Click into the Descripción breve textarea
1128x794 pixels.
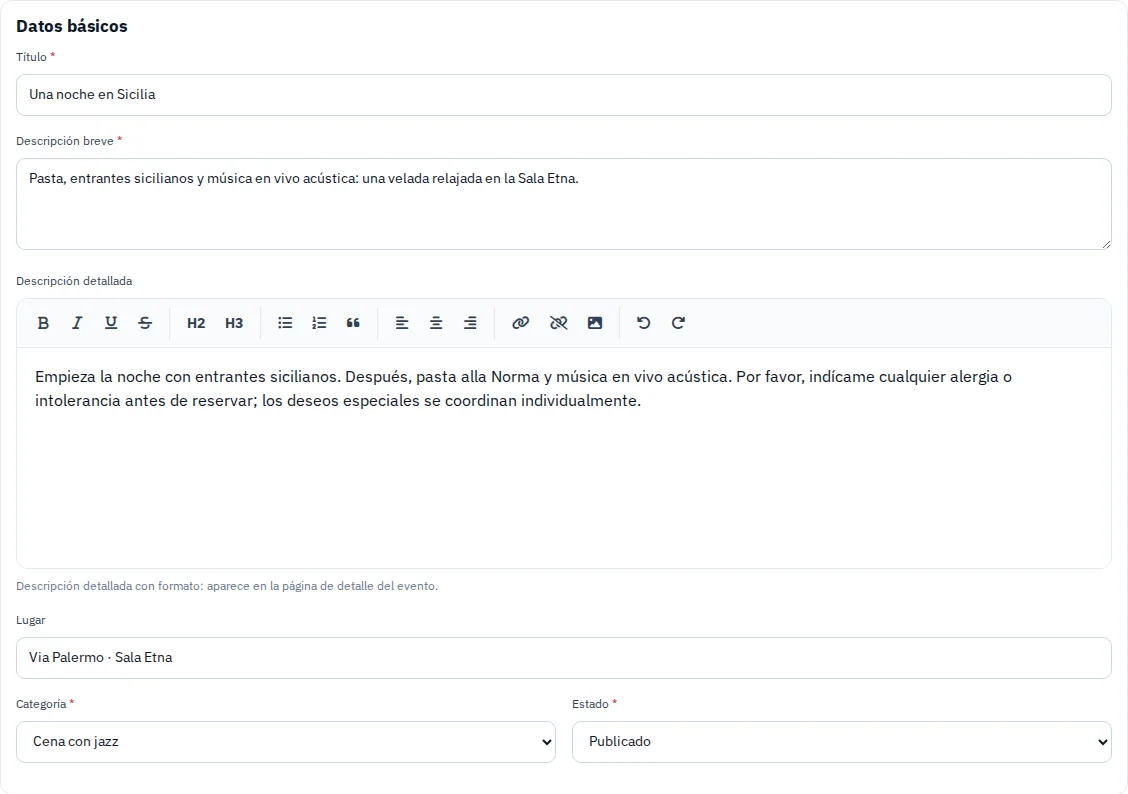pyautogui.click(x=564, y=204)
